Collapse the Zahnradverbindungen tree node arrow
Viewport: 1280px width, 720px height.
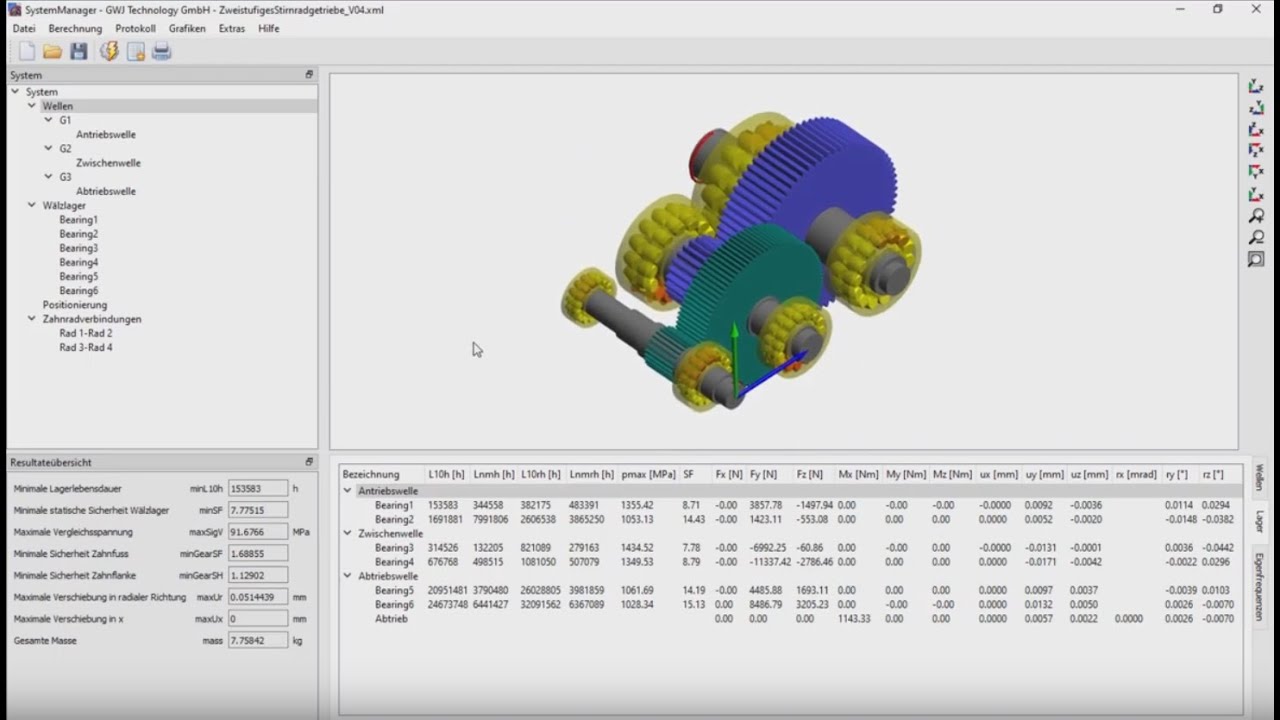(32, 319)
